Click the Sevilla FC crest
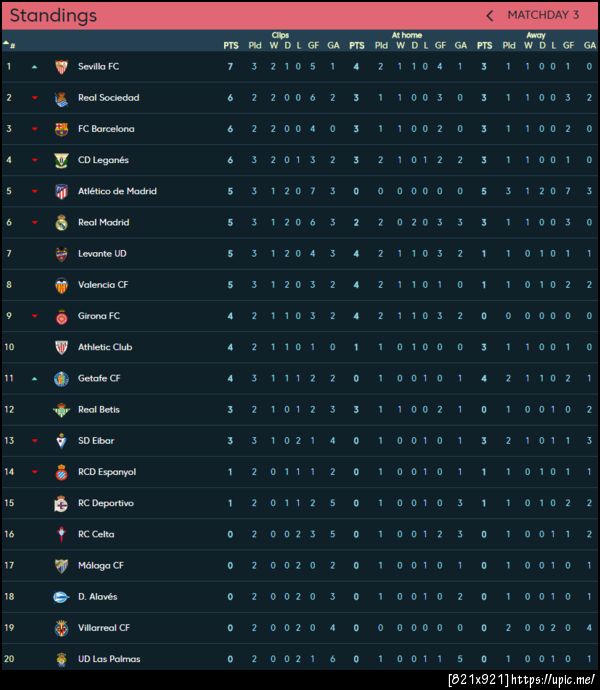Image resolution: width=600 pixels, height=690 pixels. click(61, 67)
